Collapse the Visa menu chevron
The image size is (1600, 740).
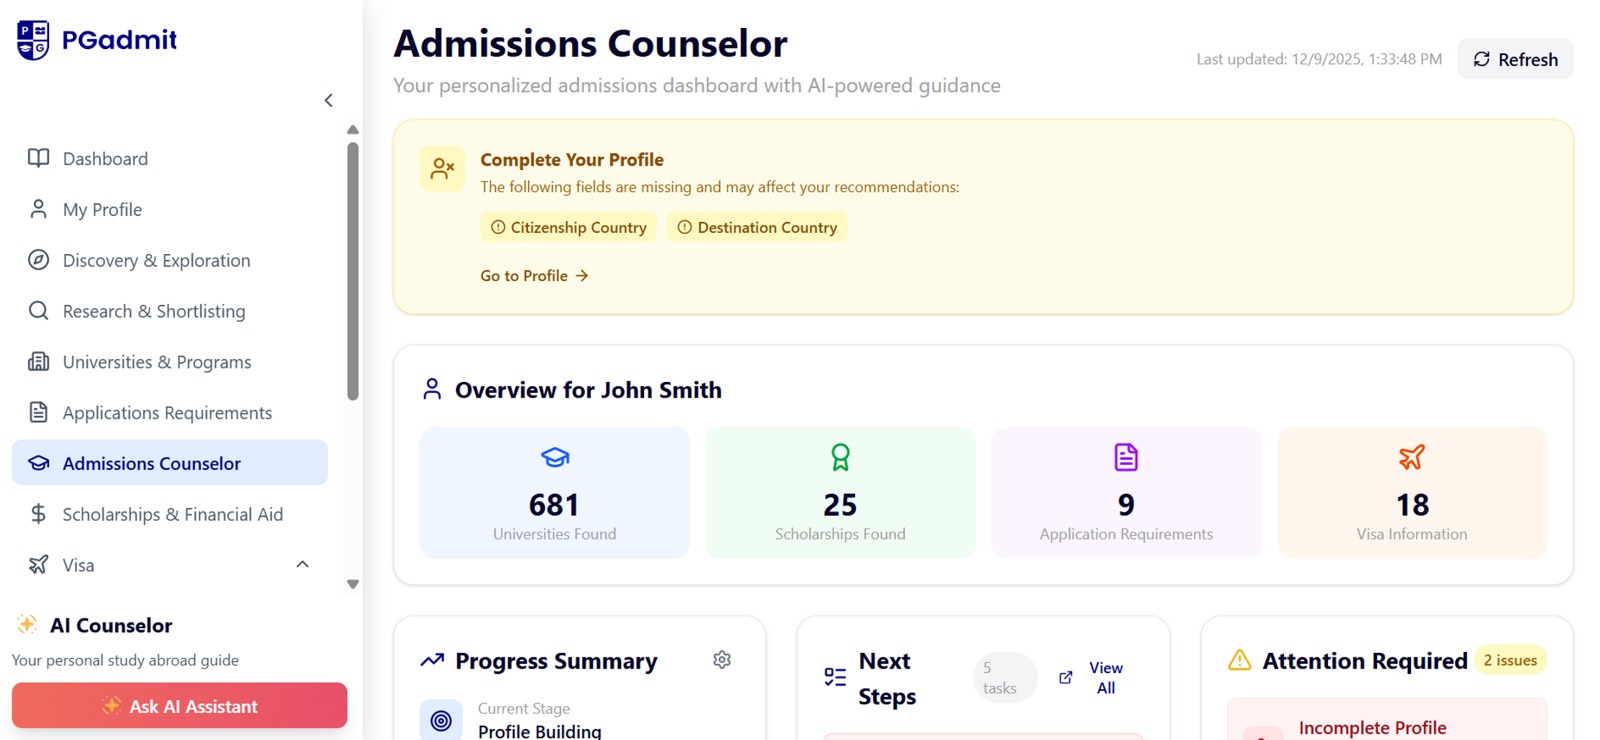click(x=302, y=565)
